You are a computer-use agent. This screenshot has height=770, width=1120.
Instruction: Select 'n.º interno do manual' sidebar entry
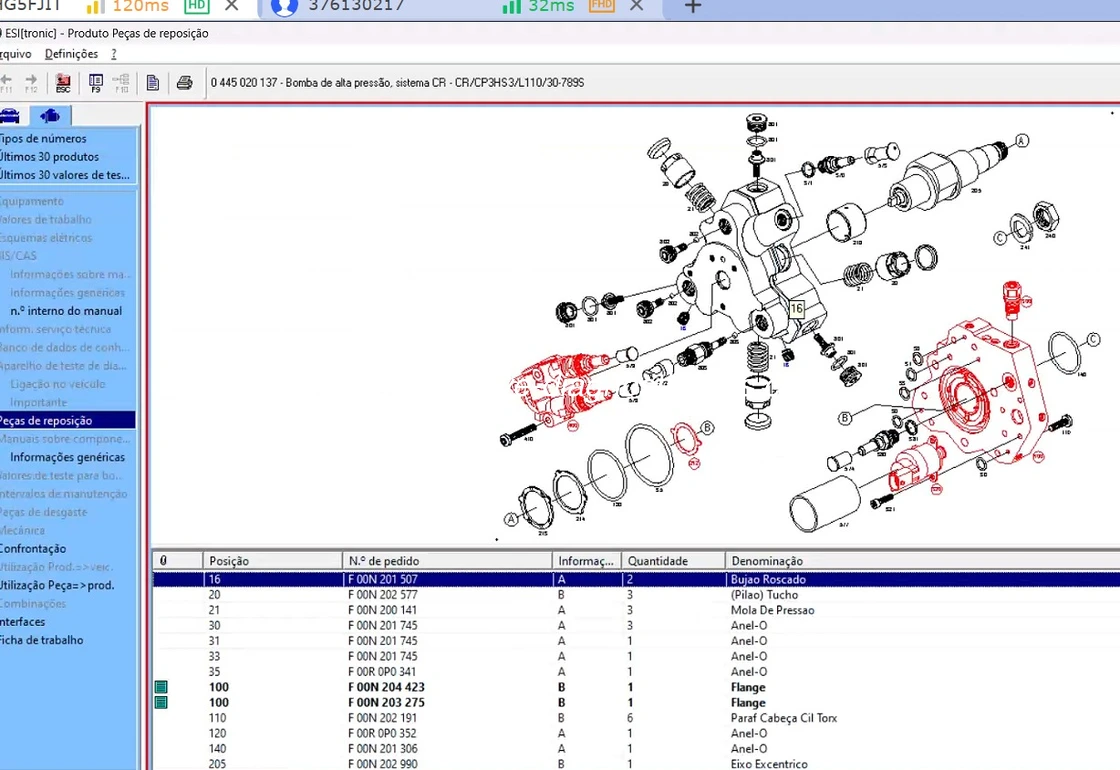tap(66, 311)
